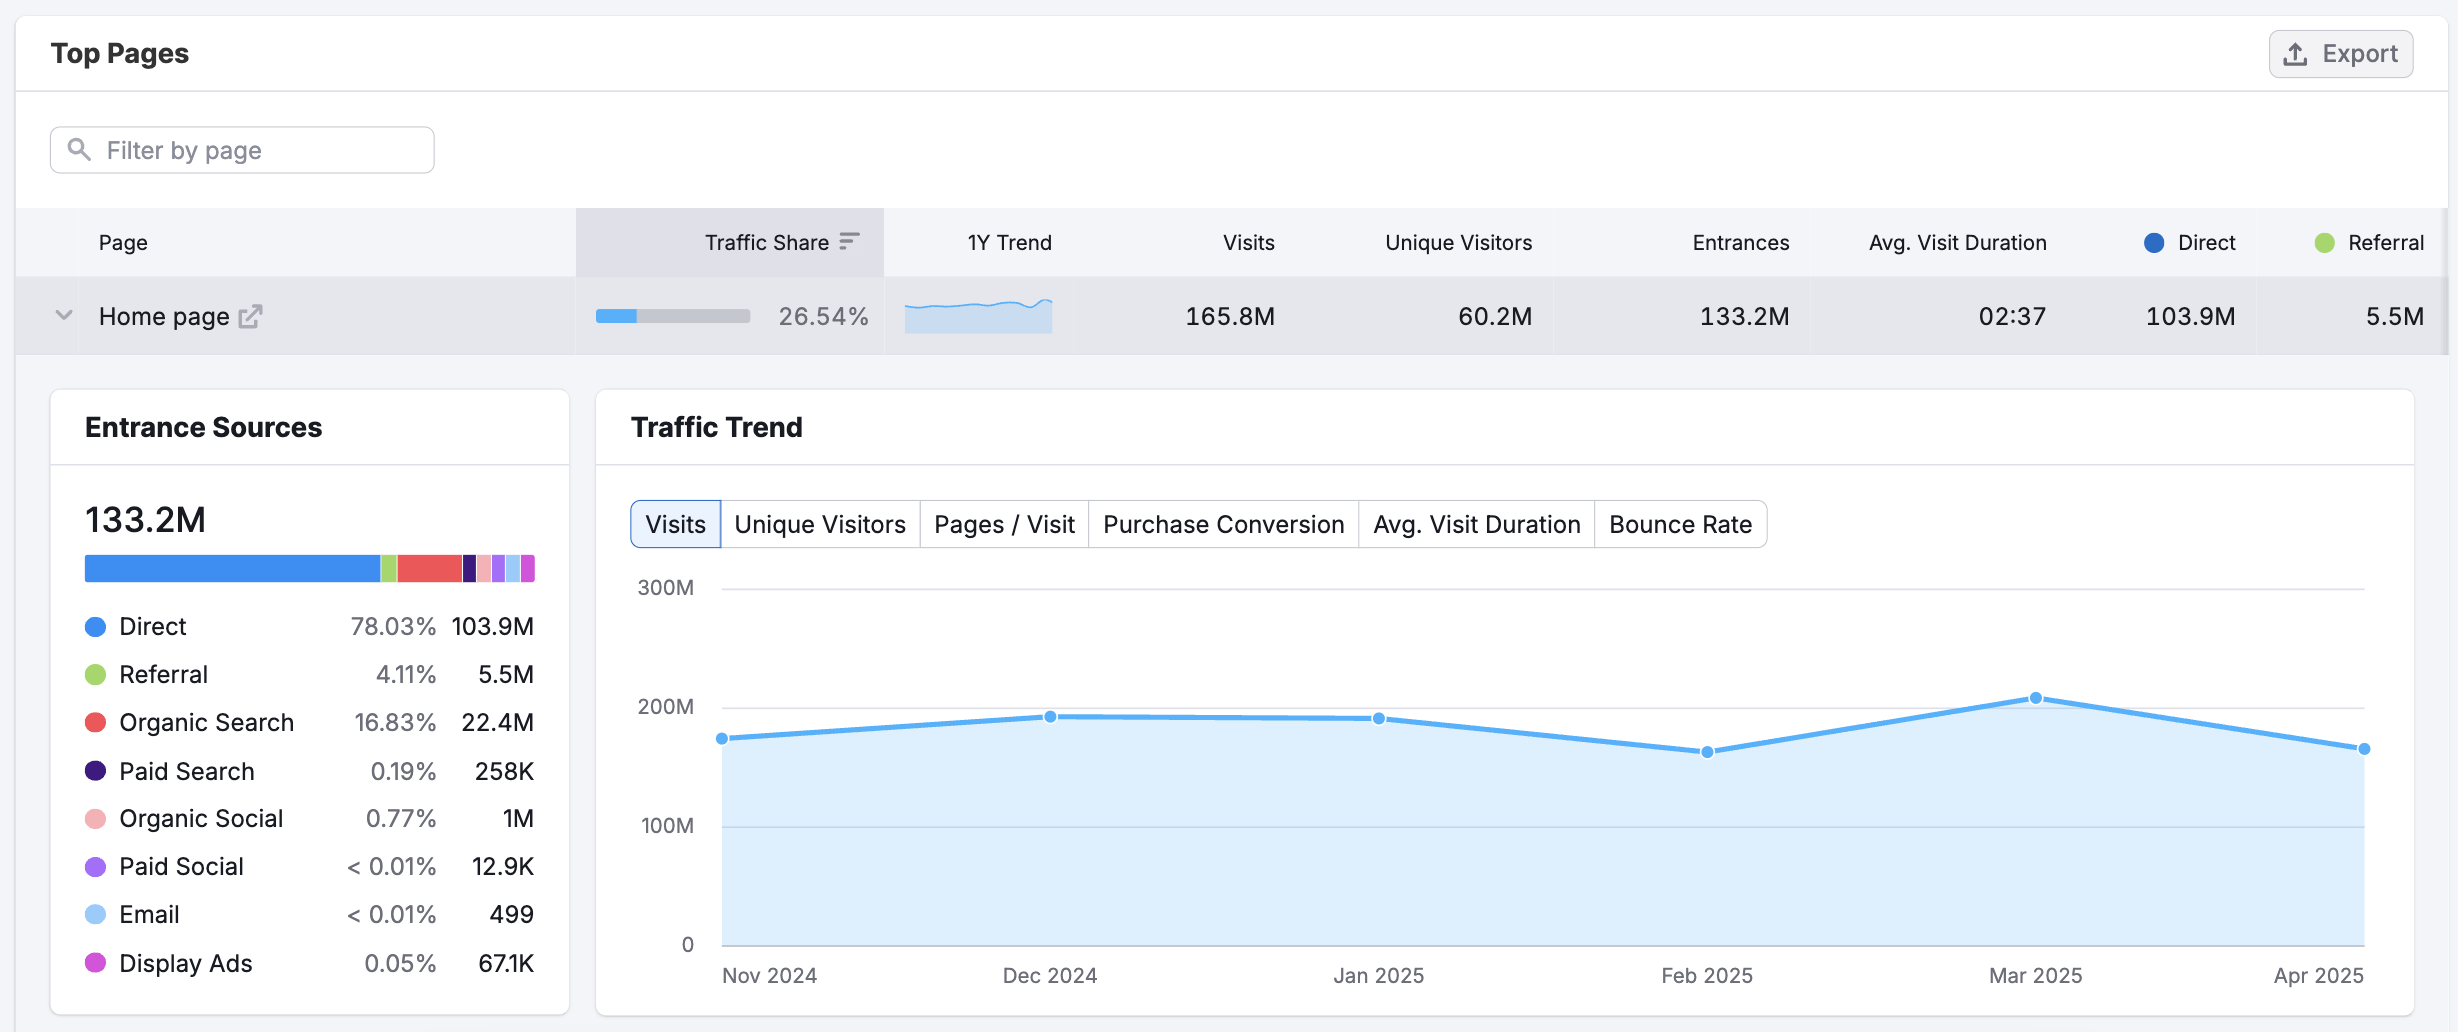2458x1032 pixels.
Task: Collapse the Home page row chevron
Action: point(64,316)
